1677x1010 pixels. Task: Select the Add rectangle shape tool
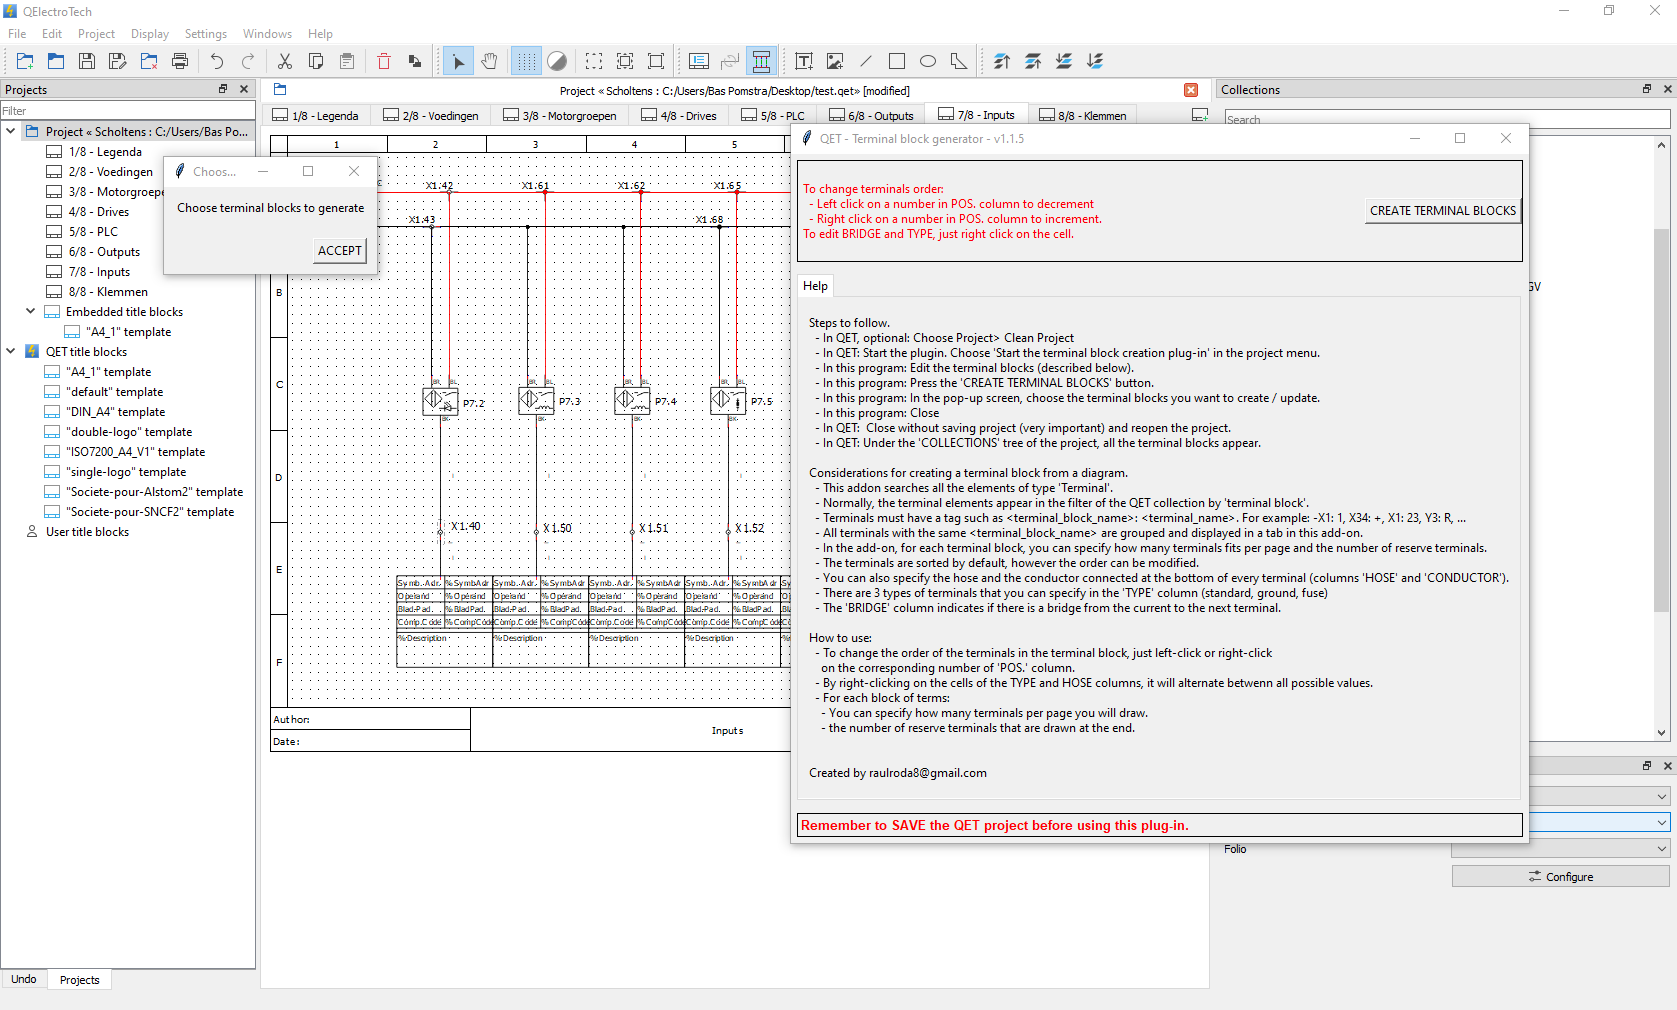tap(897, 62)
